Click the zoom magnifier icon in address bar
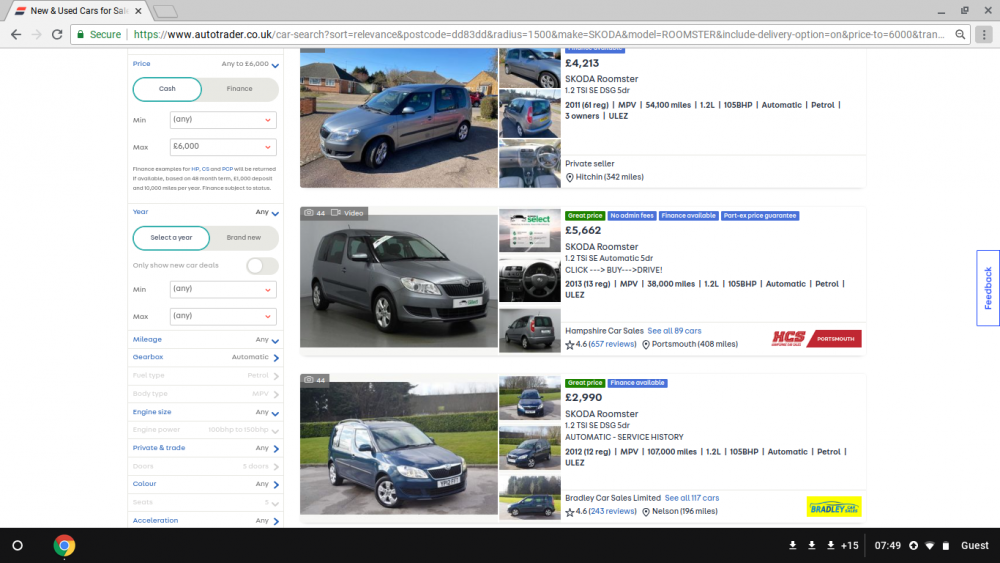Screen dimensions: 1000x563 click(x=960, y=34)
